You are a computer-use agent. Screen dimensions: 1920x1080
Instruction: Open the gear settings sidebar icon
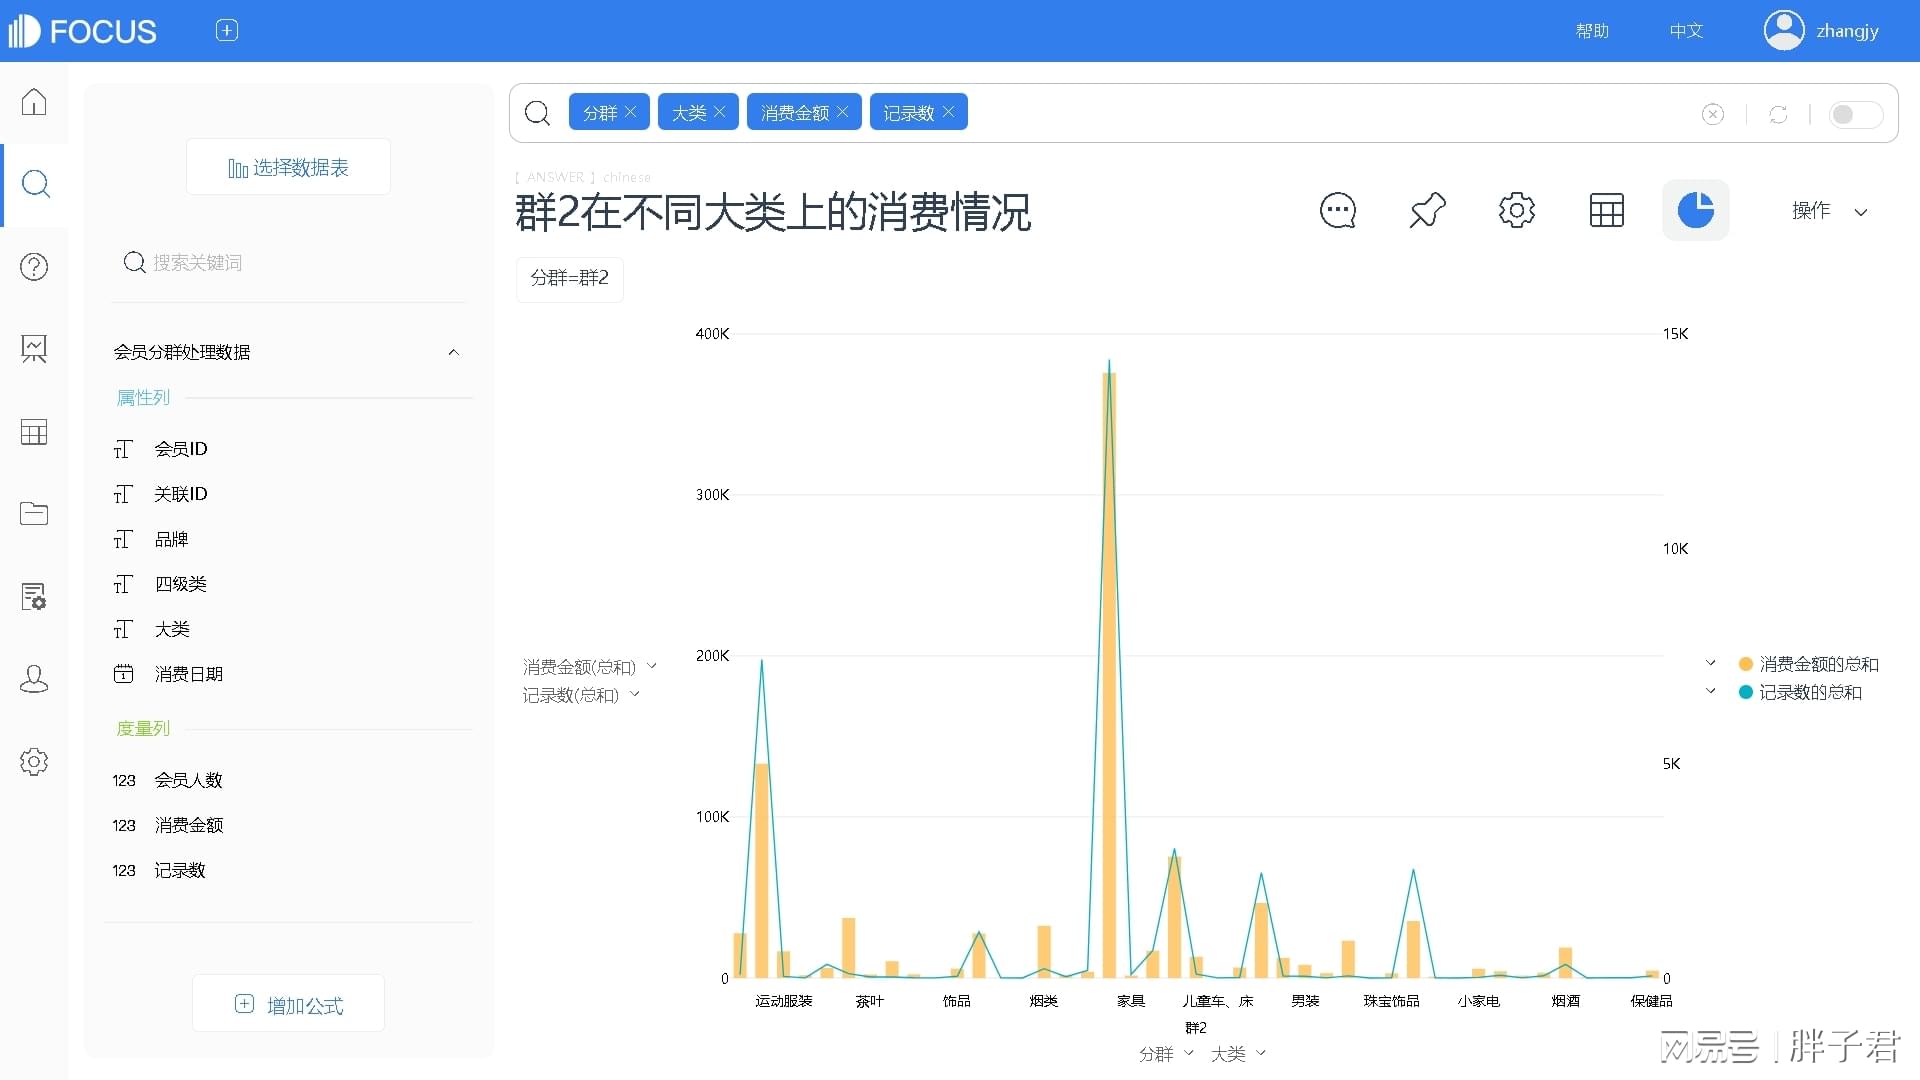(x=34, y=762)
